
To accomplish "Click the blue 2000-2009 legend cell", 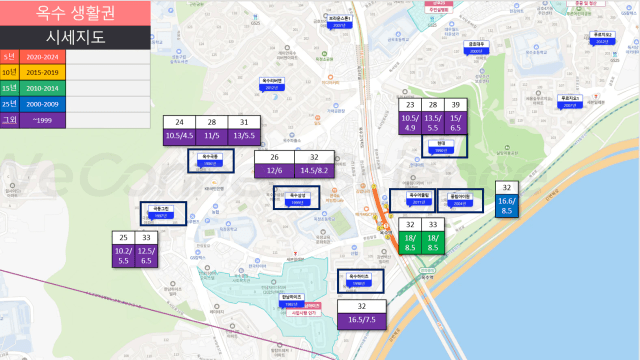I will (x=42, y=104).
